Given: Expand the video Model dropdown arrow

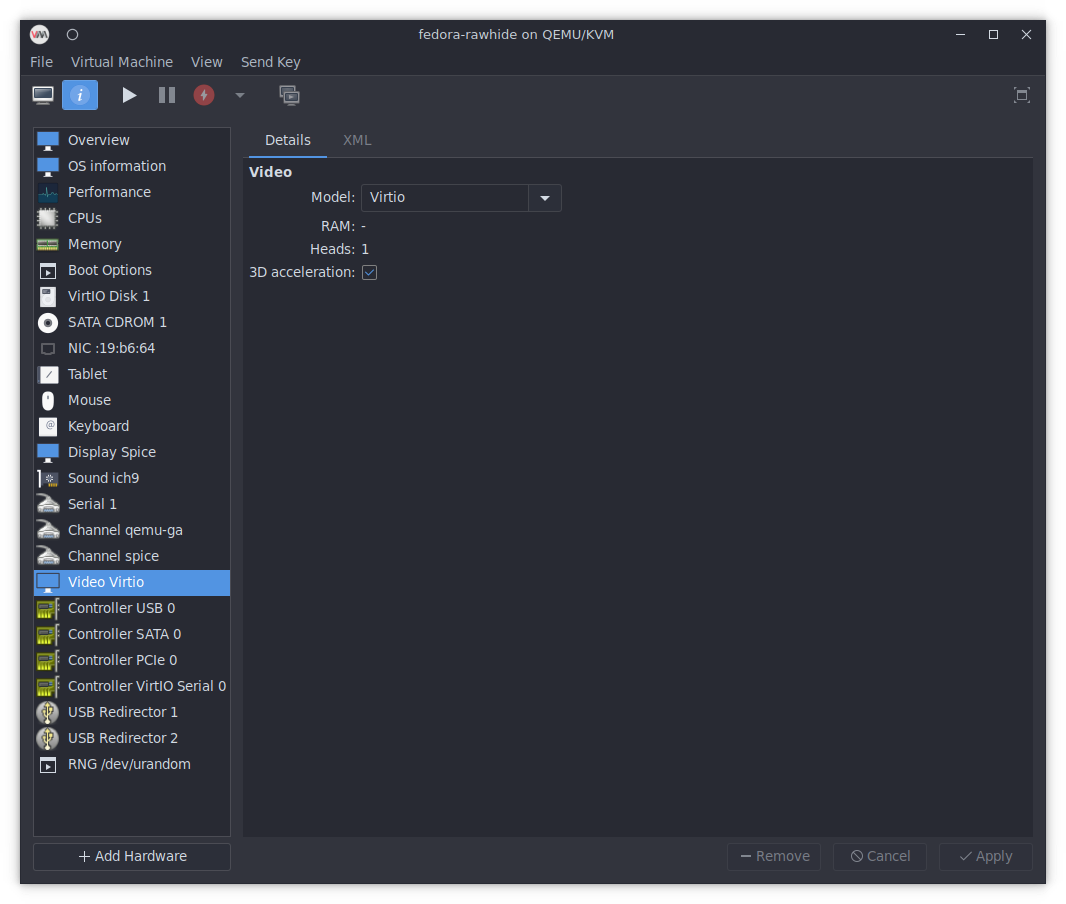Looking at the screenshot, I should tap(545, 198).
